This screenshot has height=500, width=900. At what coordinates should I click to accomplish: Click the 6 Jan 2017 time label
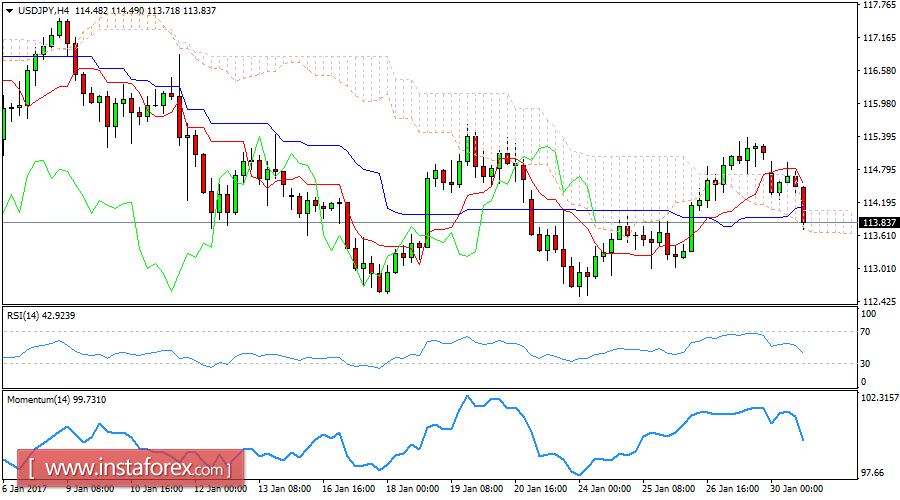click(x=24, y=489)
